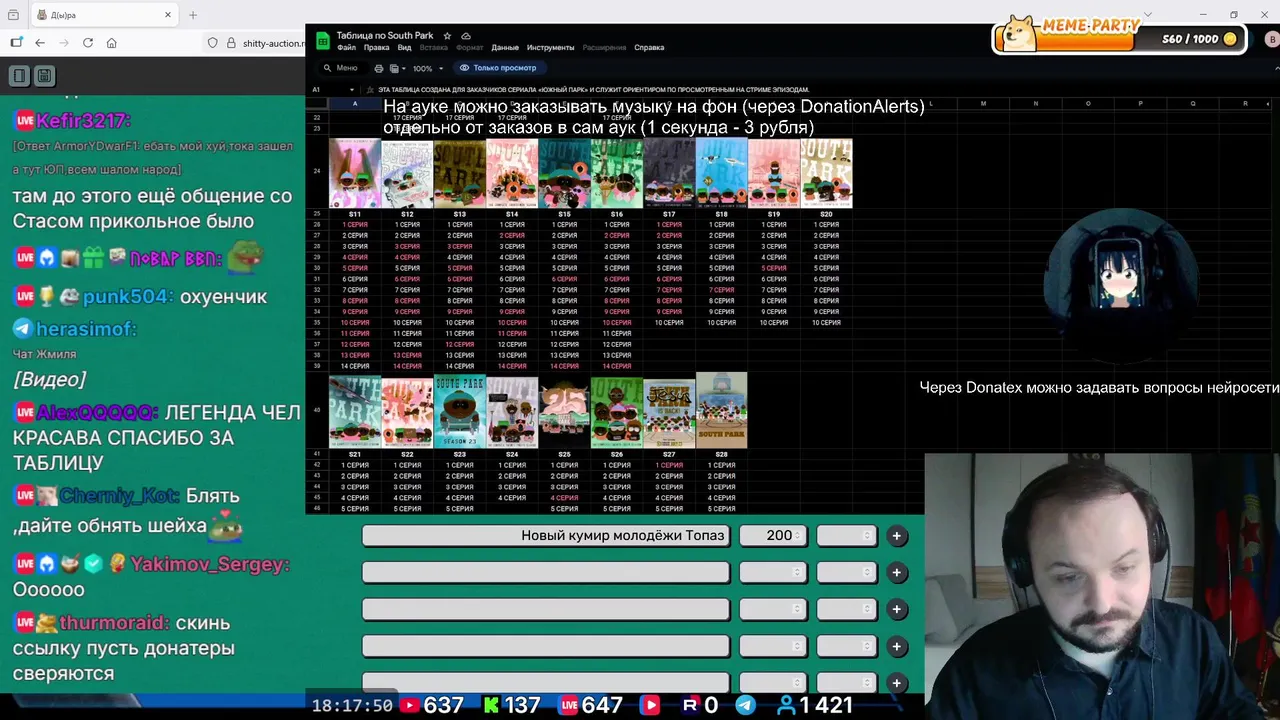Click the Только просмотр button
Screen dimensions: 1280x720
(x=498, y=68)
